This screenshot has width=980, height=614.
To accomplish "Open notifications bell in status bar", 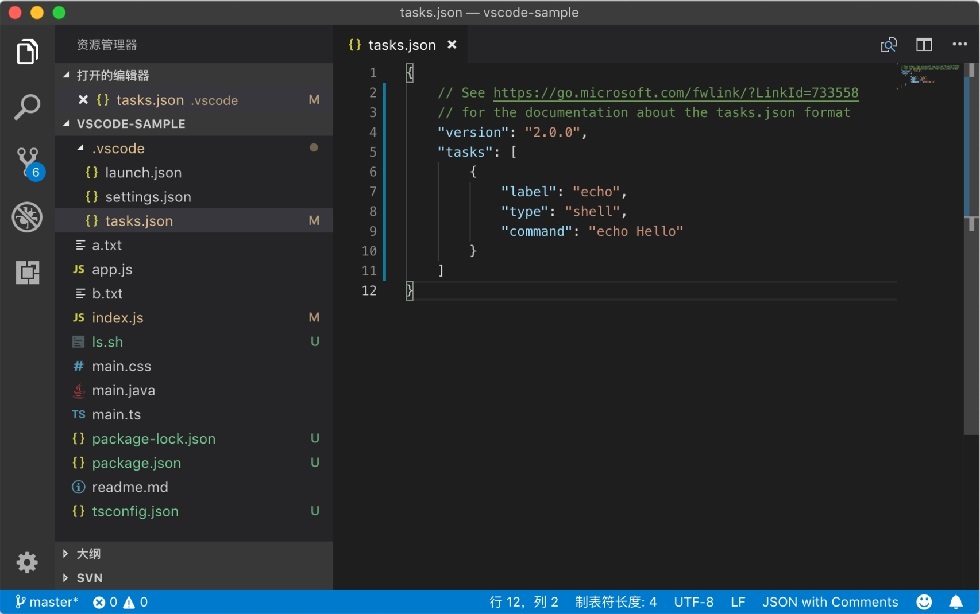I will (956, 601).
